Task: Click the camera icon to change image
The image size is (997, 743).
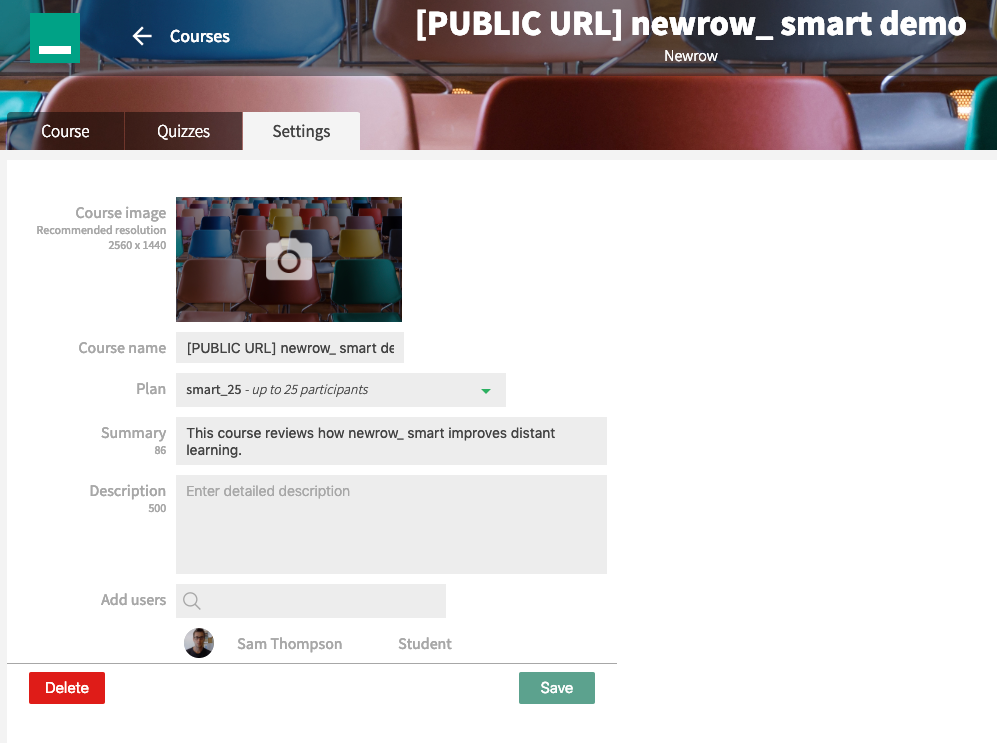Action: [289, 260]
